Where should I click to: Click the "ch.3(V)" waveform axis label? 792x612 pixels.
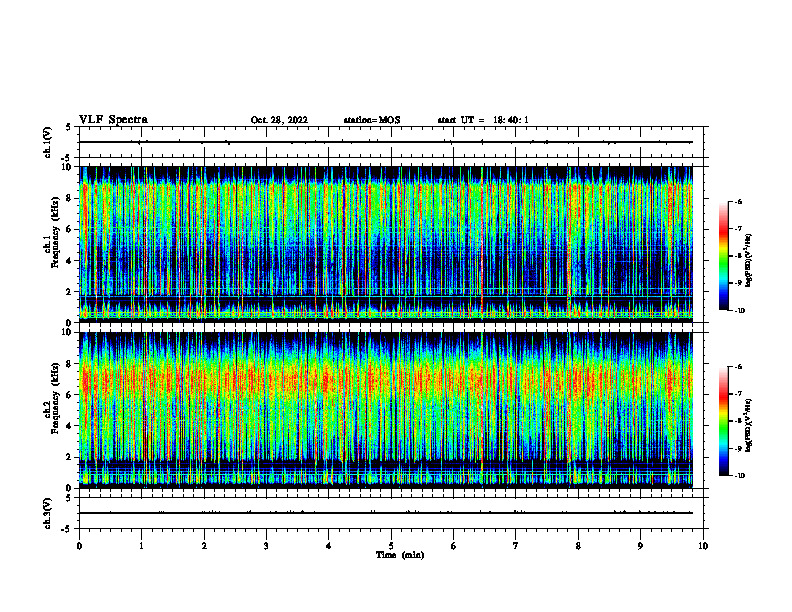click(48, 514)
